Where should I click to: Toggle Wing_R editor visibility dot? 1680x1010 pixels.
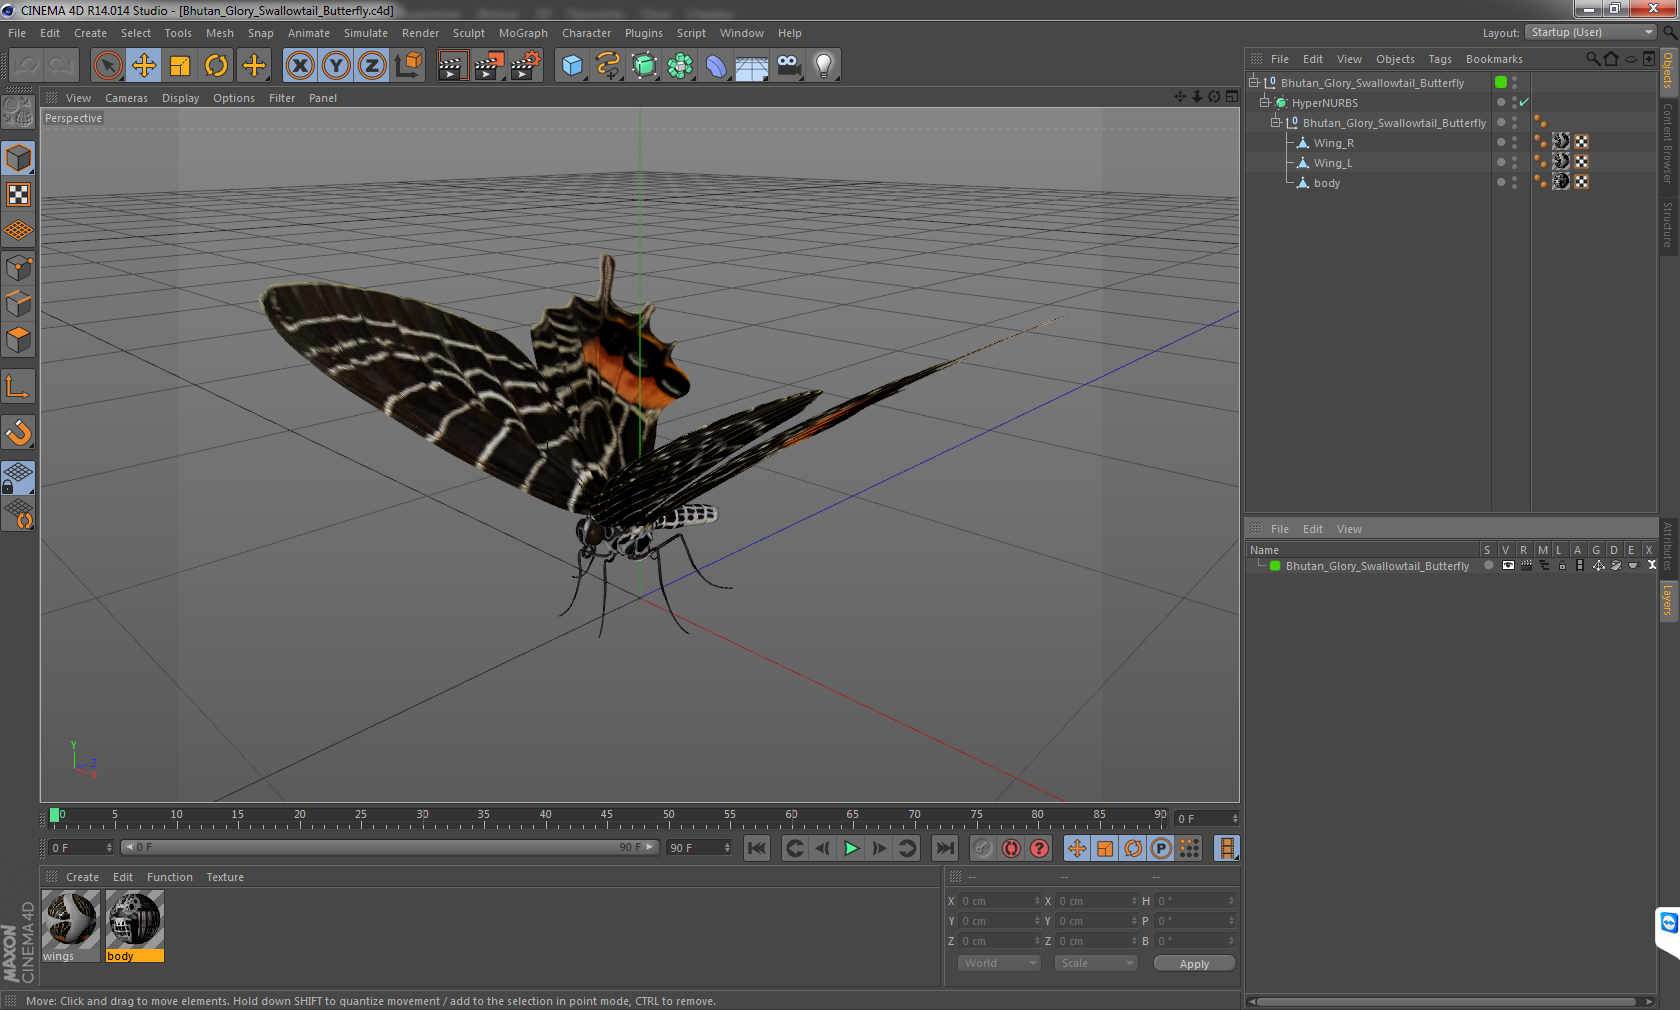pos(1514,139)
